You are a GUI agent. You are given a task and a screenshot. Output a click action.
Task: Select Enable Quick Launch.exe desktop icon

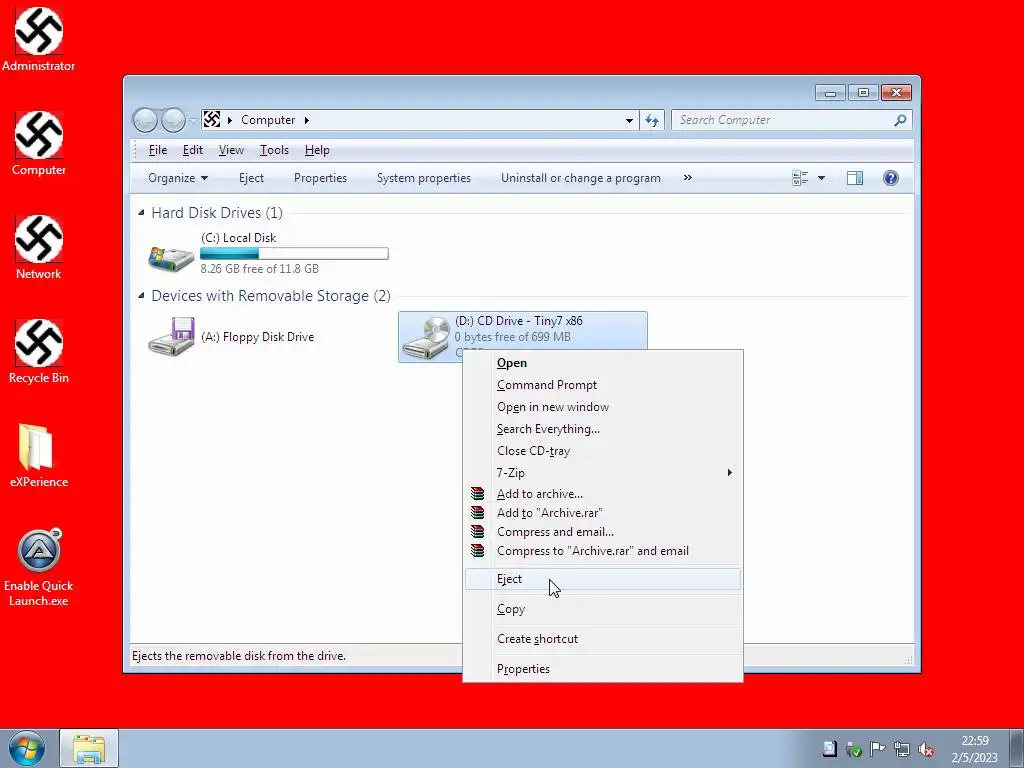[39, 567]
